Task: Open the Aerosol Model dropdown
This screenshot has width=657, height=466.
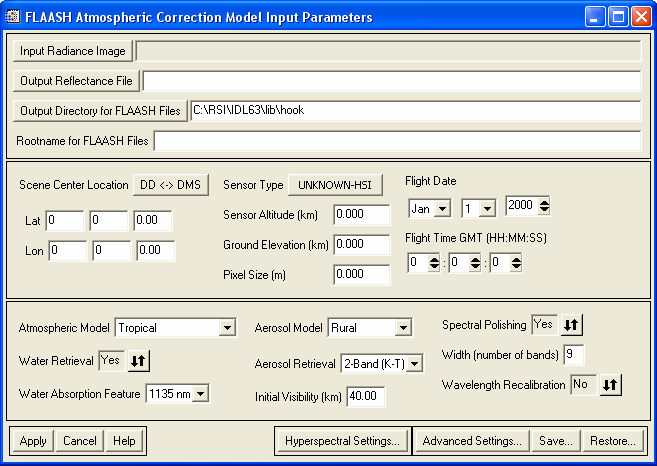Action: [403, 328]
